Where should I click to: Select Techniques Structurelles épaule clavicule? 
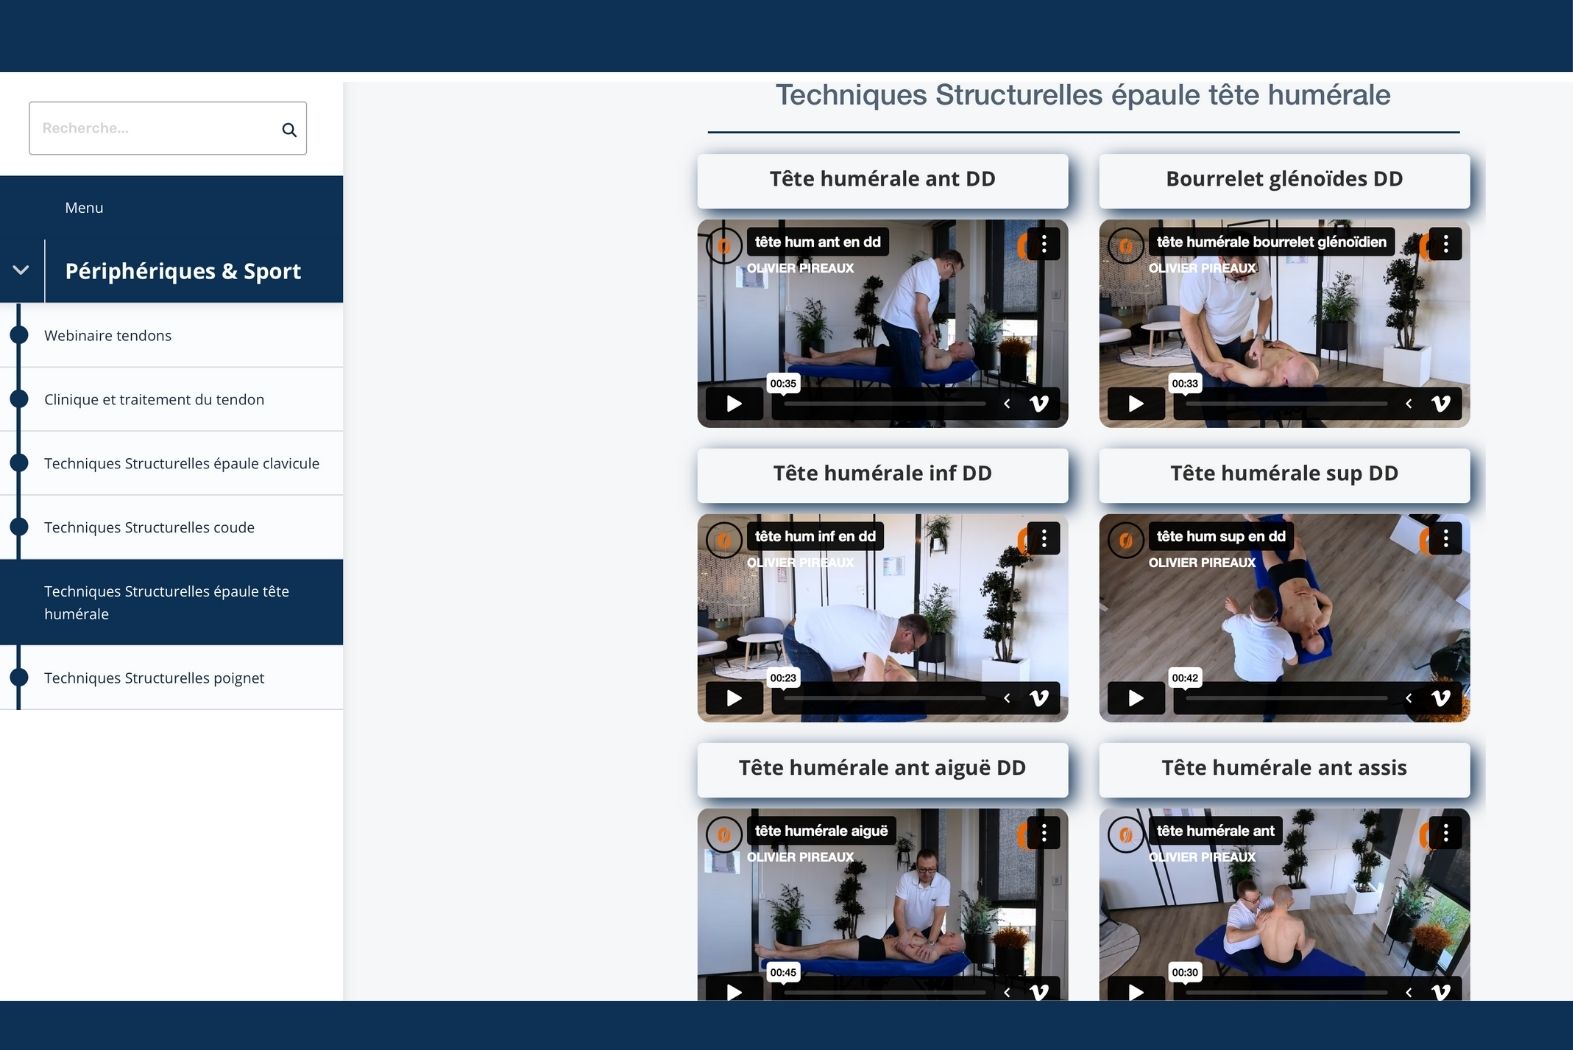[181, 464]
